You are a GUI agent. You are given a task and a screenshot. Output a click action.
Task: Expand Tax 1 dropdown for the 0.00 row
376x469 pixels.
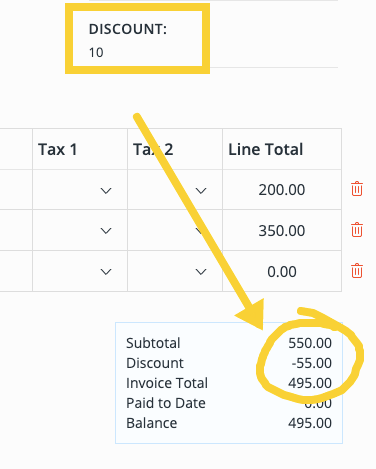80,271
